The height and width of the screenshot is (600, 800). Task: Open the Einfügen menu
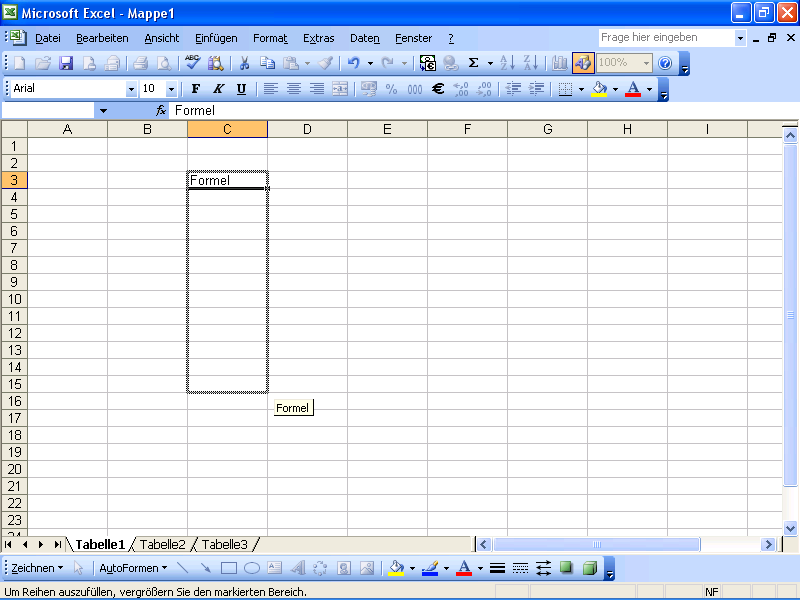(216, 38)
